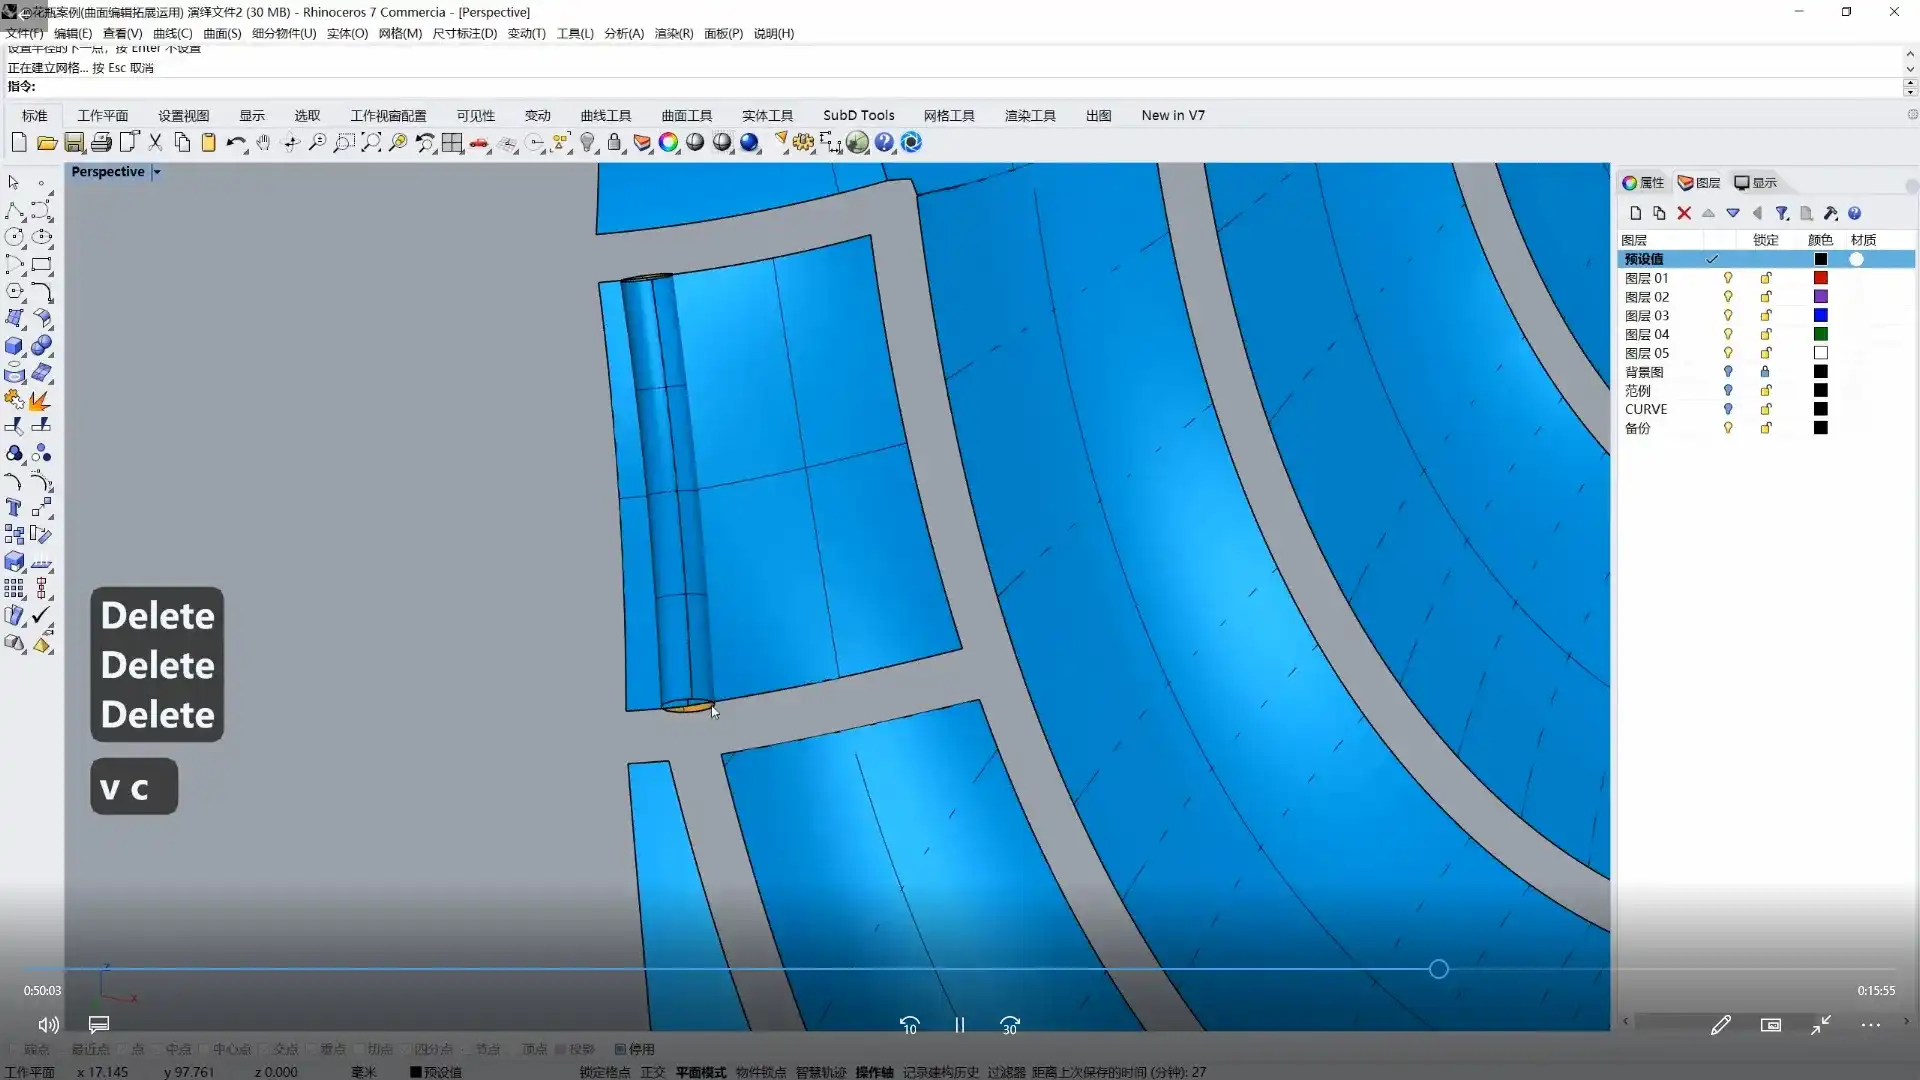Image resolution: width=1920 pixels, height=1080 pixels.
Task: Expand the command history scroll arrow
Action: coord(1910,69)
